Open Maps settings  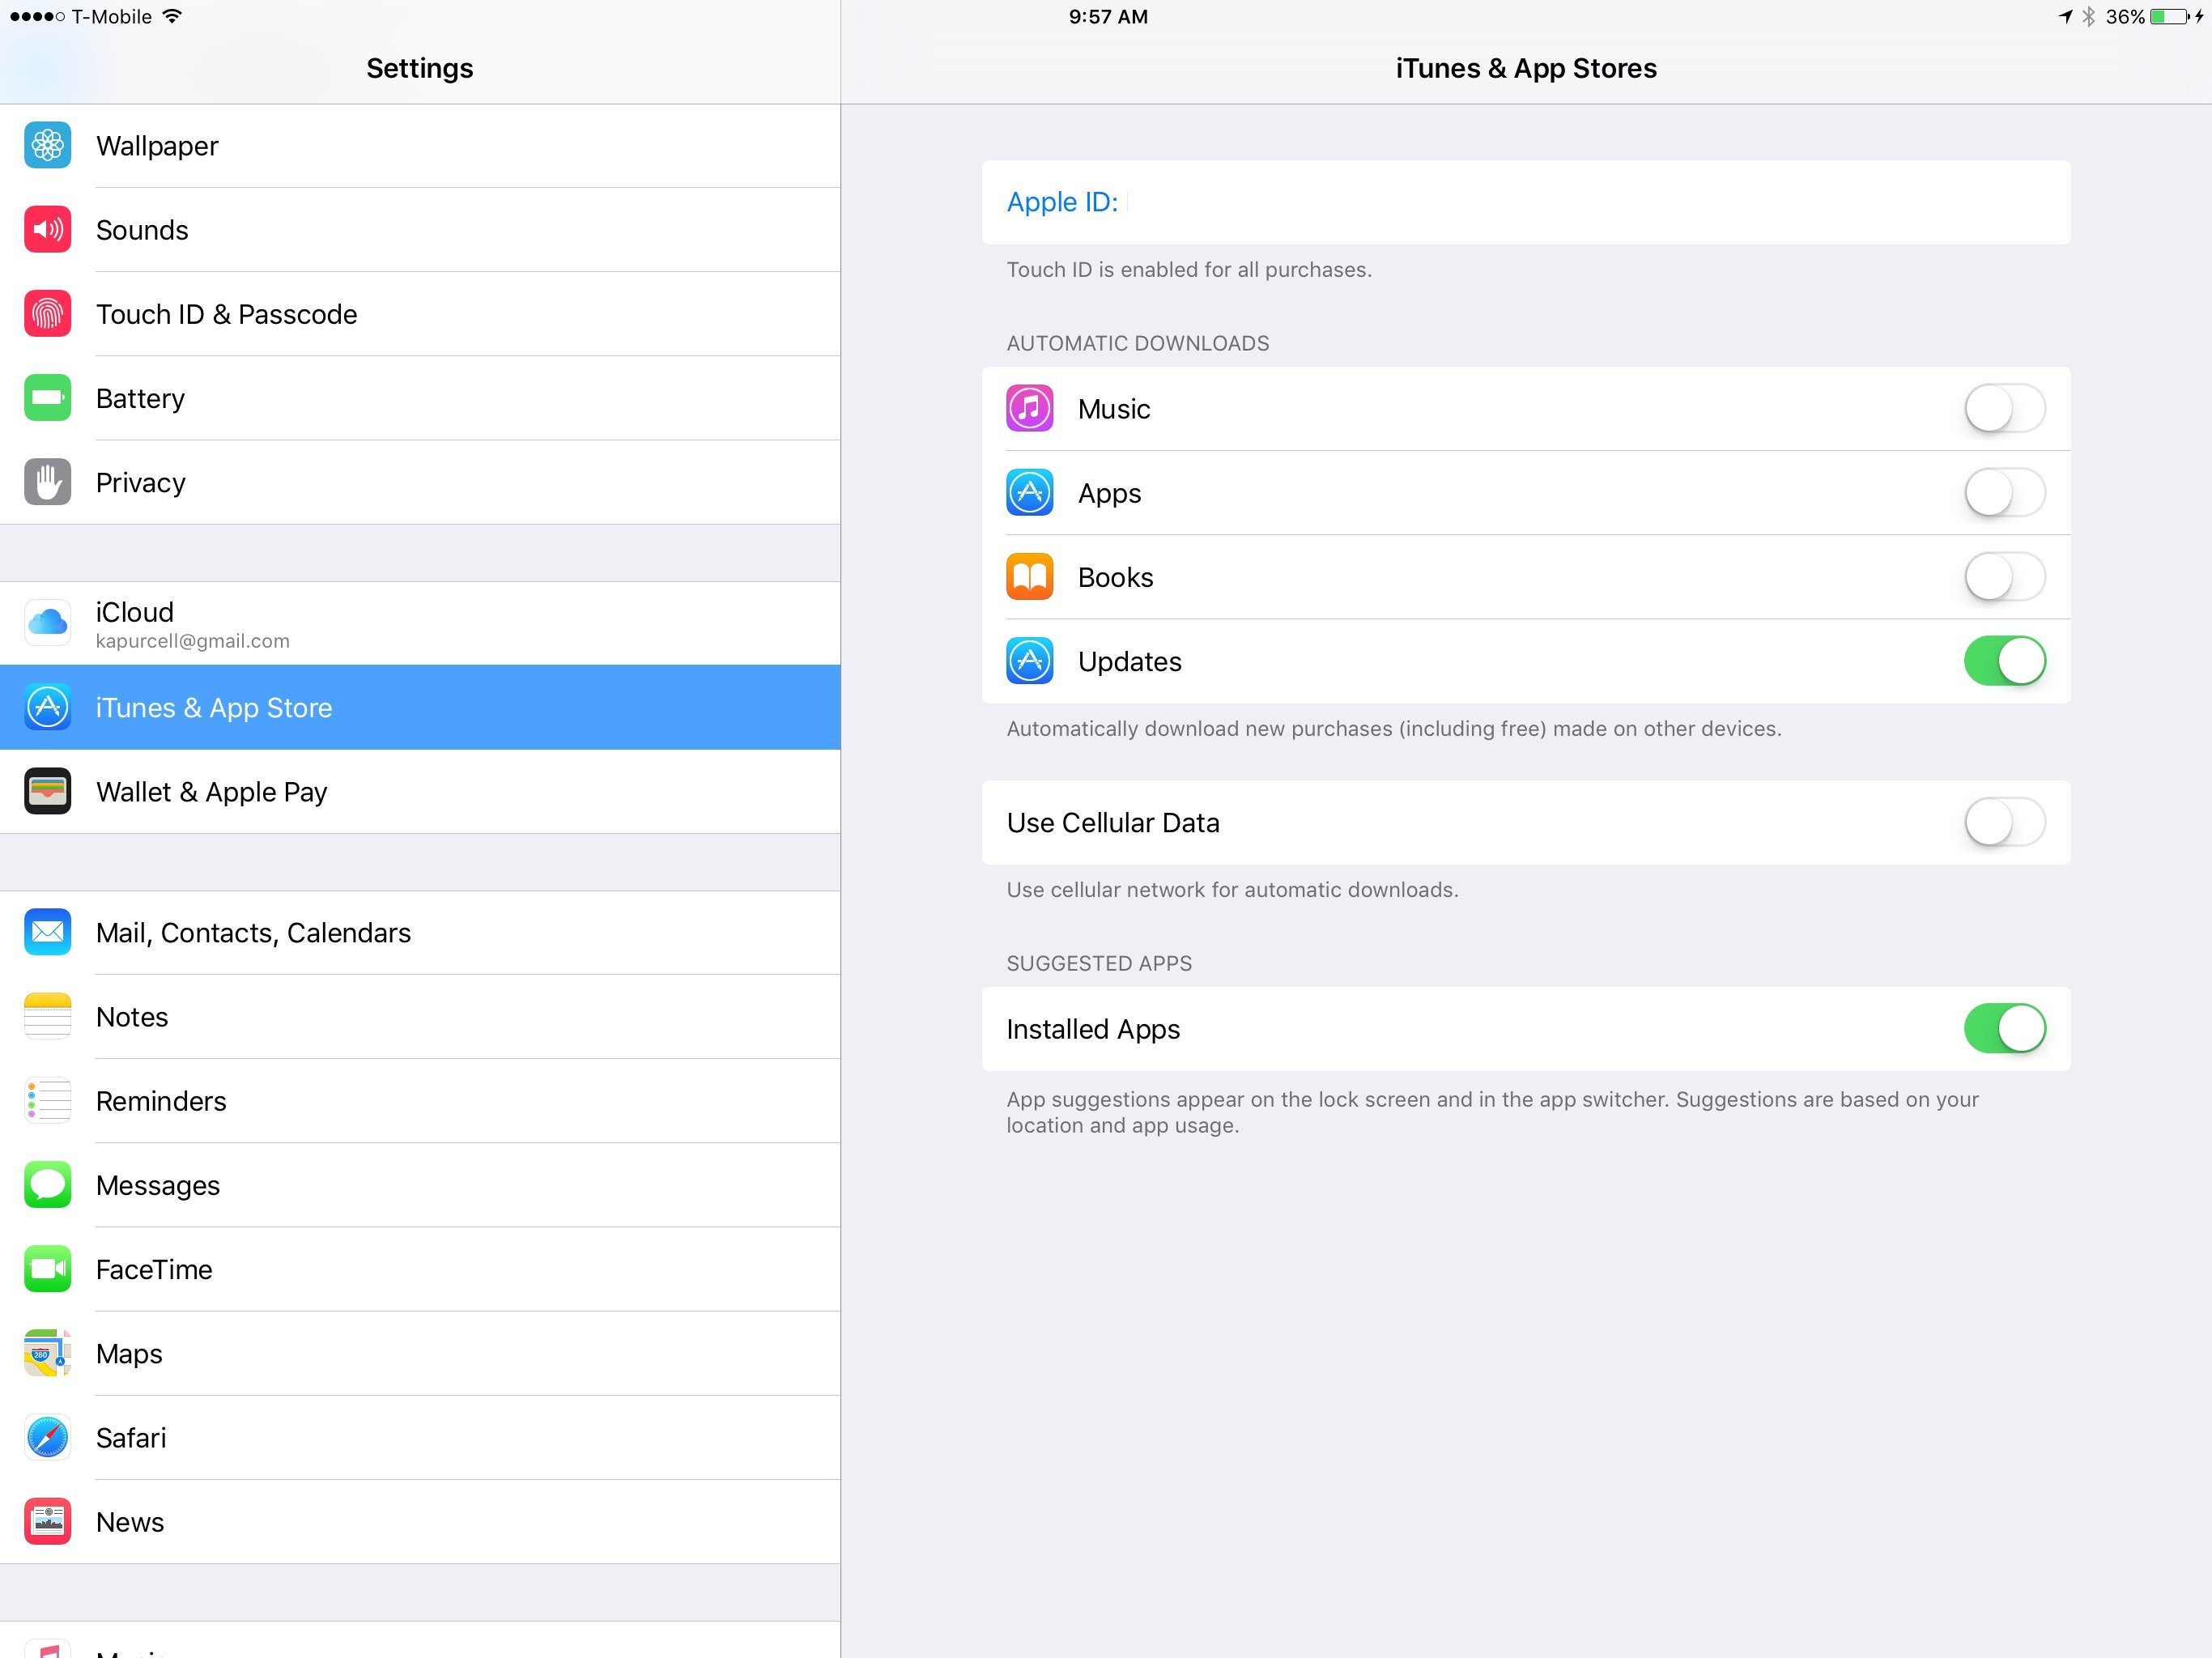click(420, 1353)
